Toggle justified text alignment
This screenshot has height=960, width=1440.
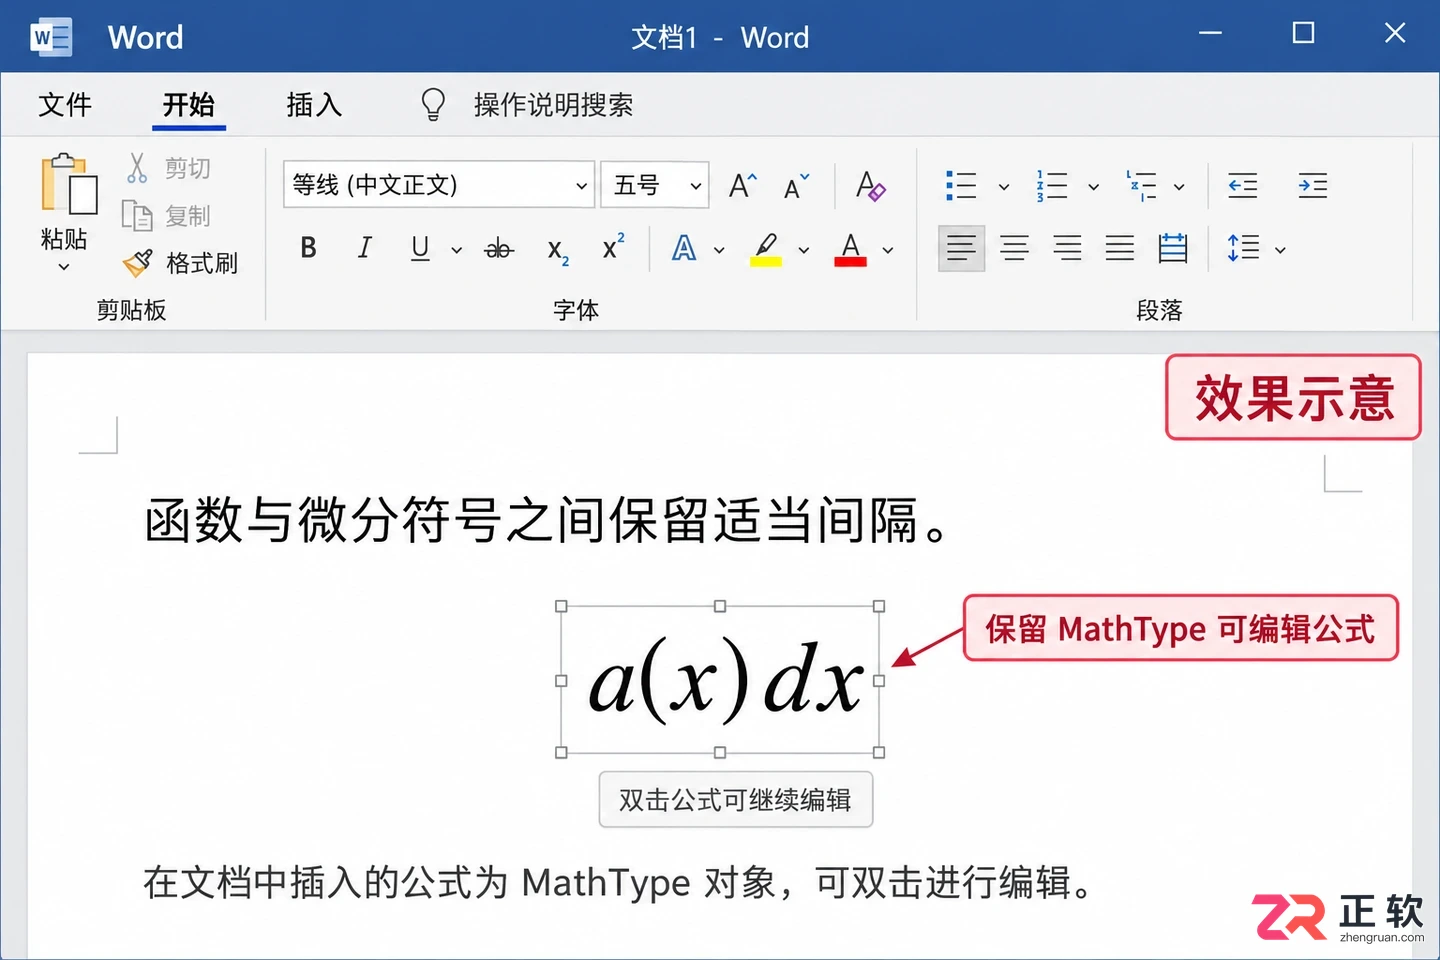(x=1120, y=248)
